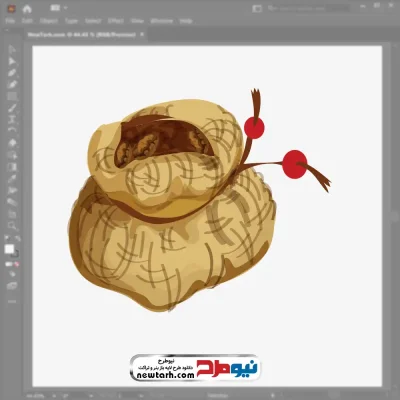
Task: Open the File menu
Action: [x=10, y=21]
